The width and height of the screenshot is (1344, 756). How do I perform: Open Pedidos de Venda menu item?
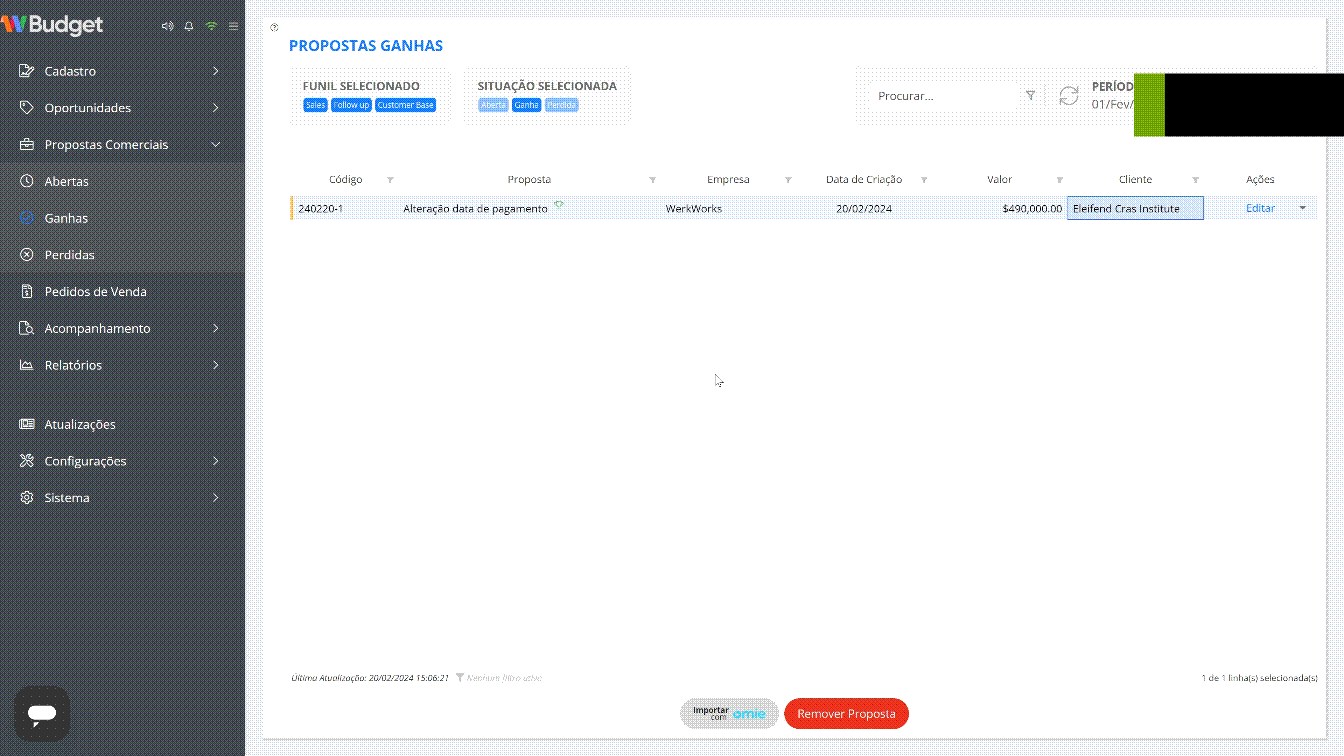click(95, 292)
